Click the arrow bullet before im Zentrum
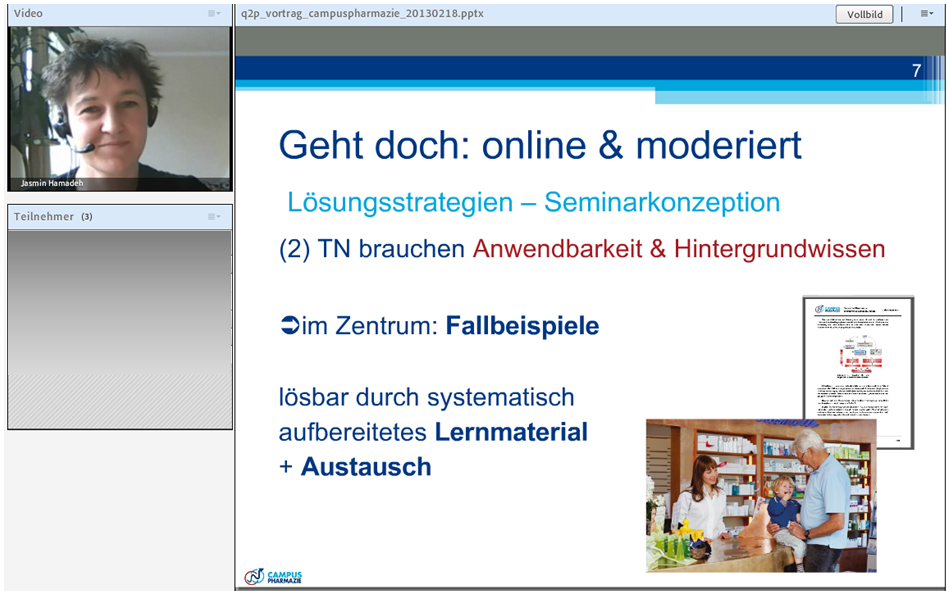The image size is (947, 591). (x=289, y=326)
